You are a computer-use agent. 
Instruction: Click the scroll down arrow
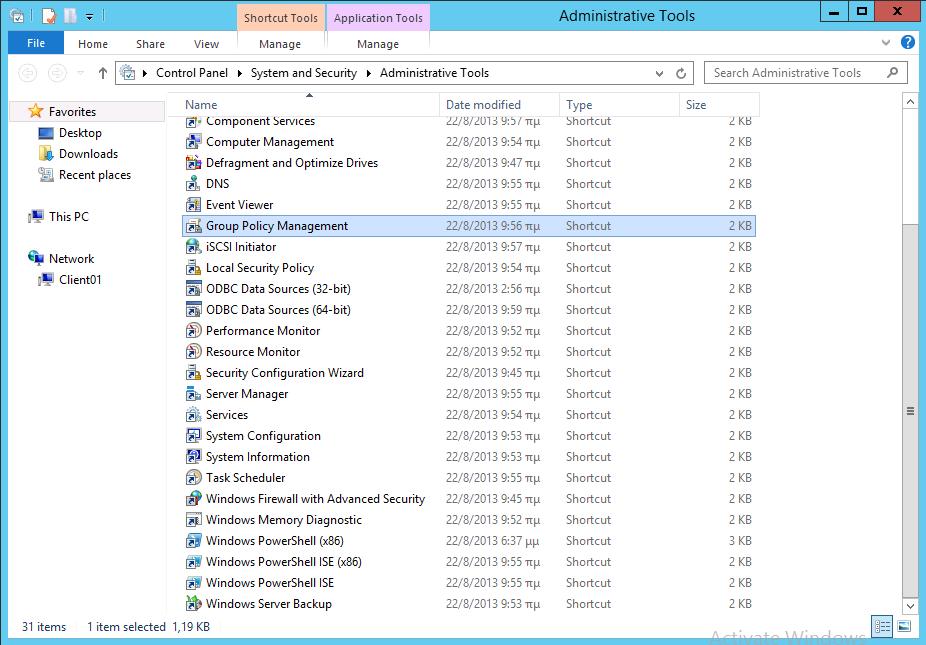click(x=910, y=605)
